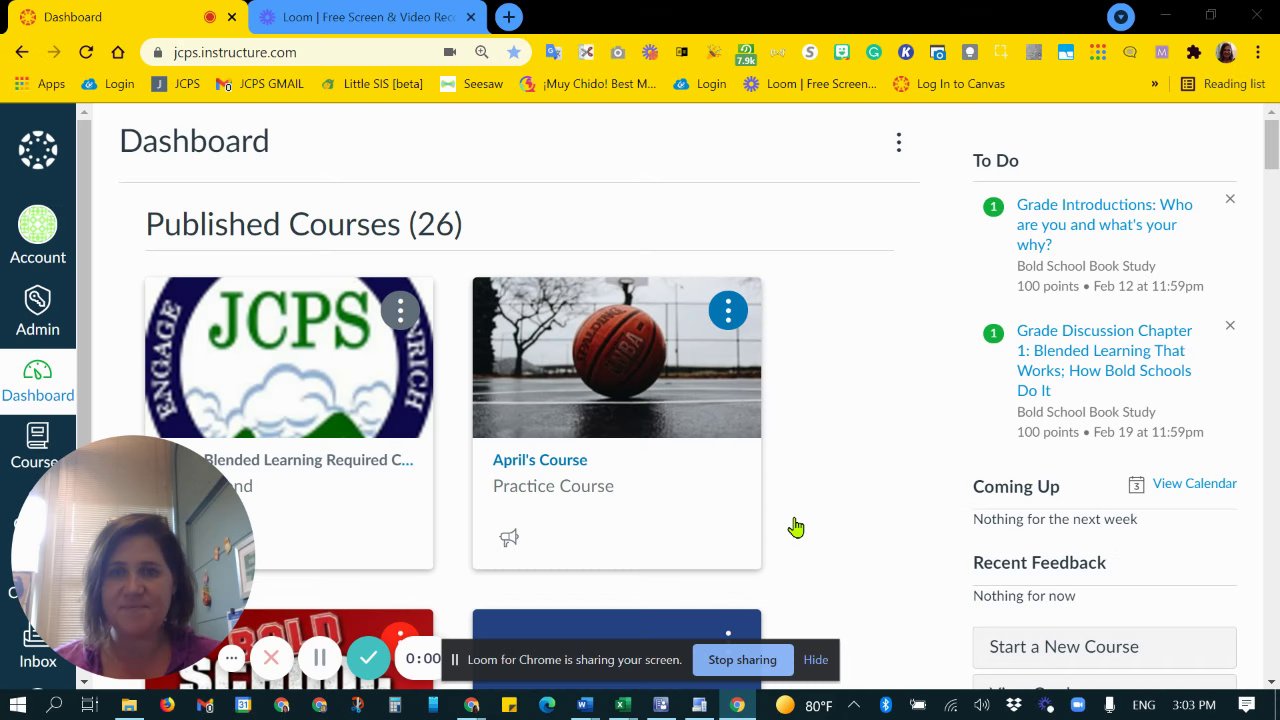
Task: Close the Dashboard browser tab
Action: coord(233,17)
